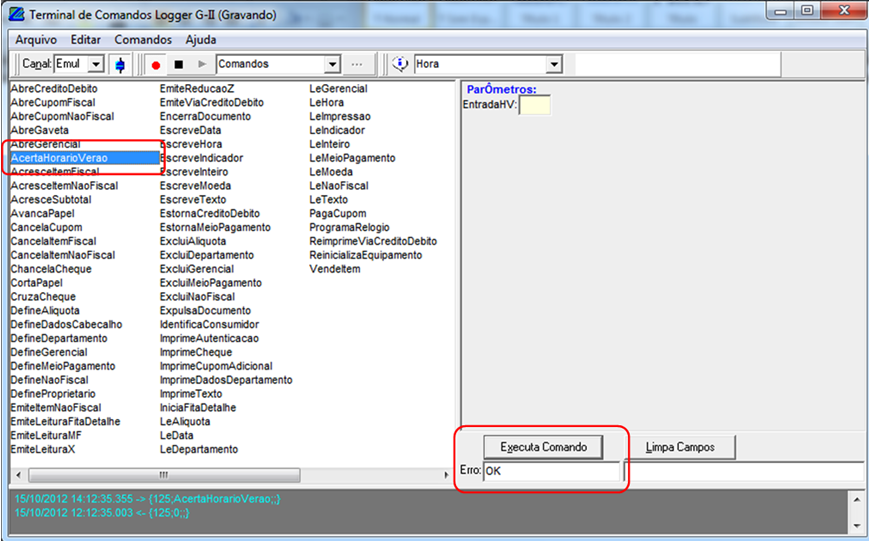
Task: Choose ImprimeCheque from the command list
Action: click(196, 352)
